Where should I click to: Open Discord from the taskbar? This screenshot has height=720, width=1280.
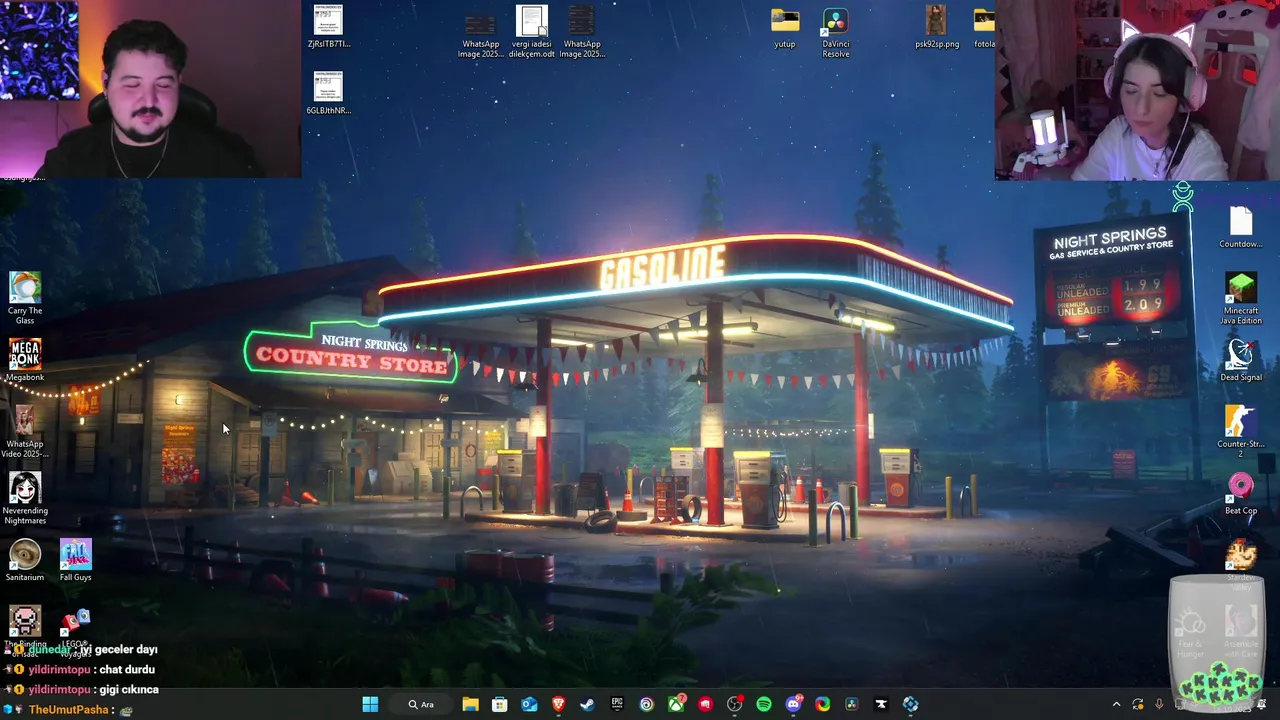coord(793,704)
